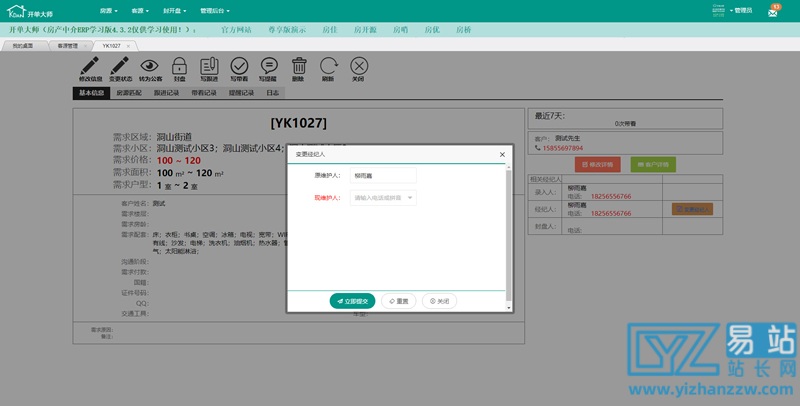
Task: Click the 封盘 lock icon
Action: (x=179, y=66)
